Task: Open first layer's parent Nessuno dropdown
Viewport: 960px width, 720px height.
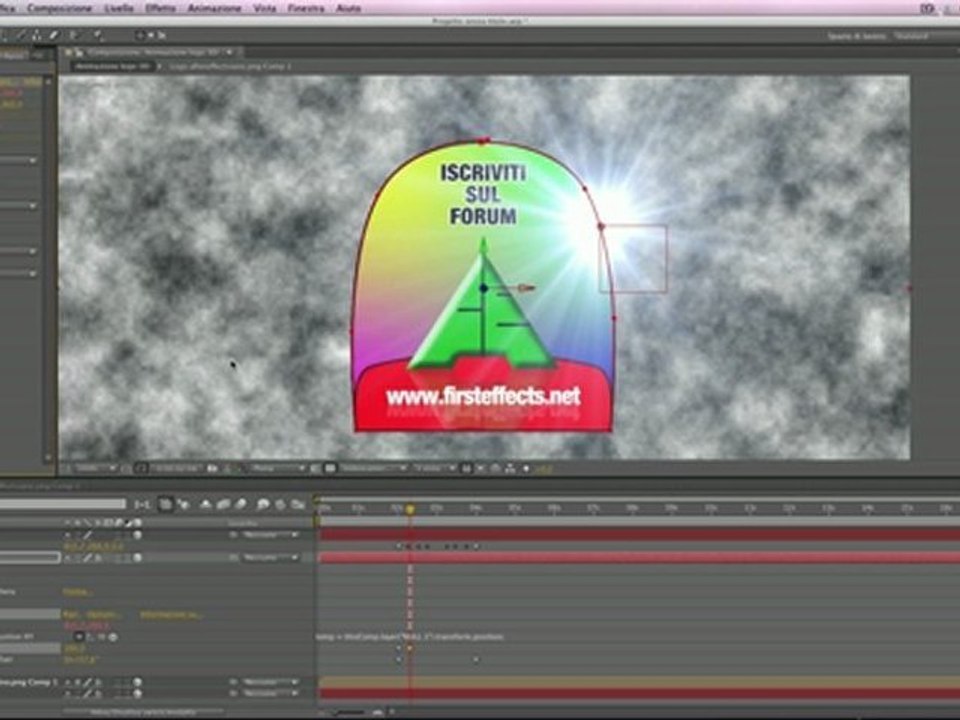Action: 270,535
